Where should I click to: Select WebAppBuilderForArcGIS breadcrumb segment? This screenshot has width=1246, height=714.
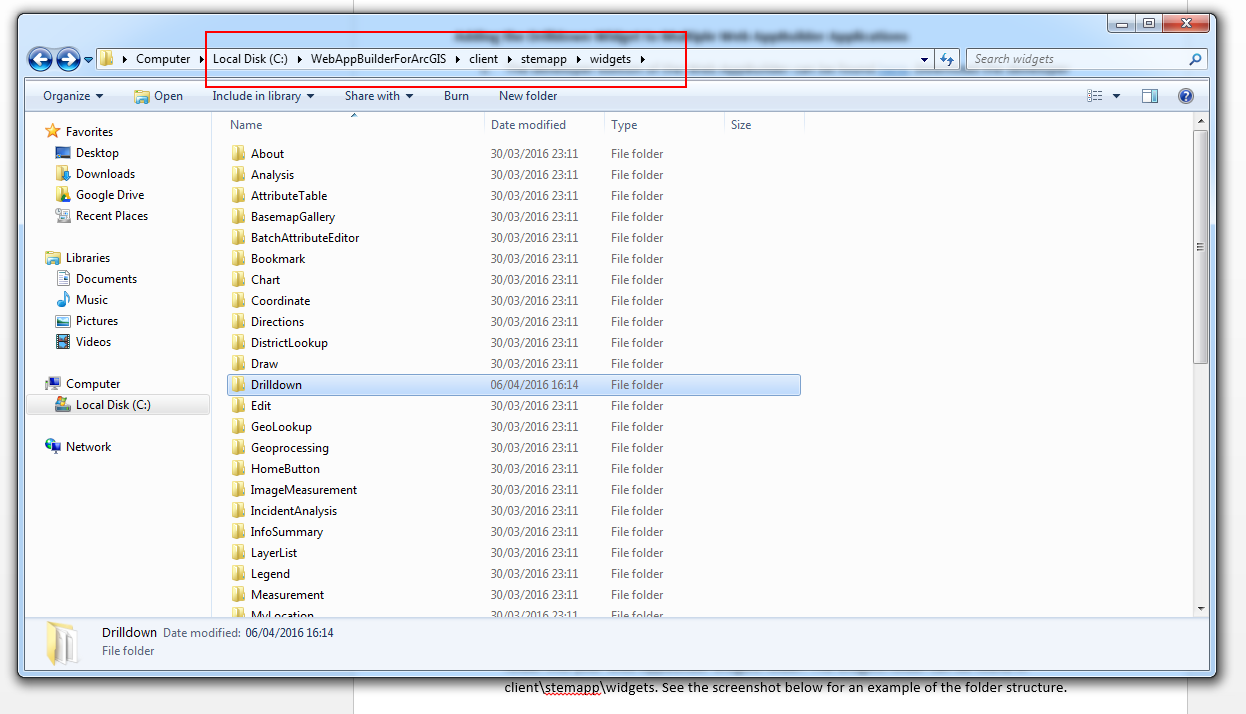pos(378,59)
